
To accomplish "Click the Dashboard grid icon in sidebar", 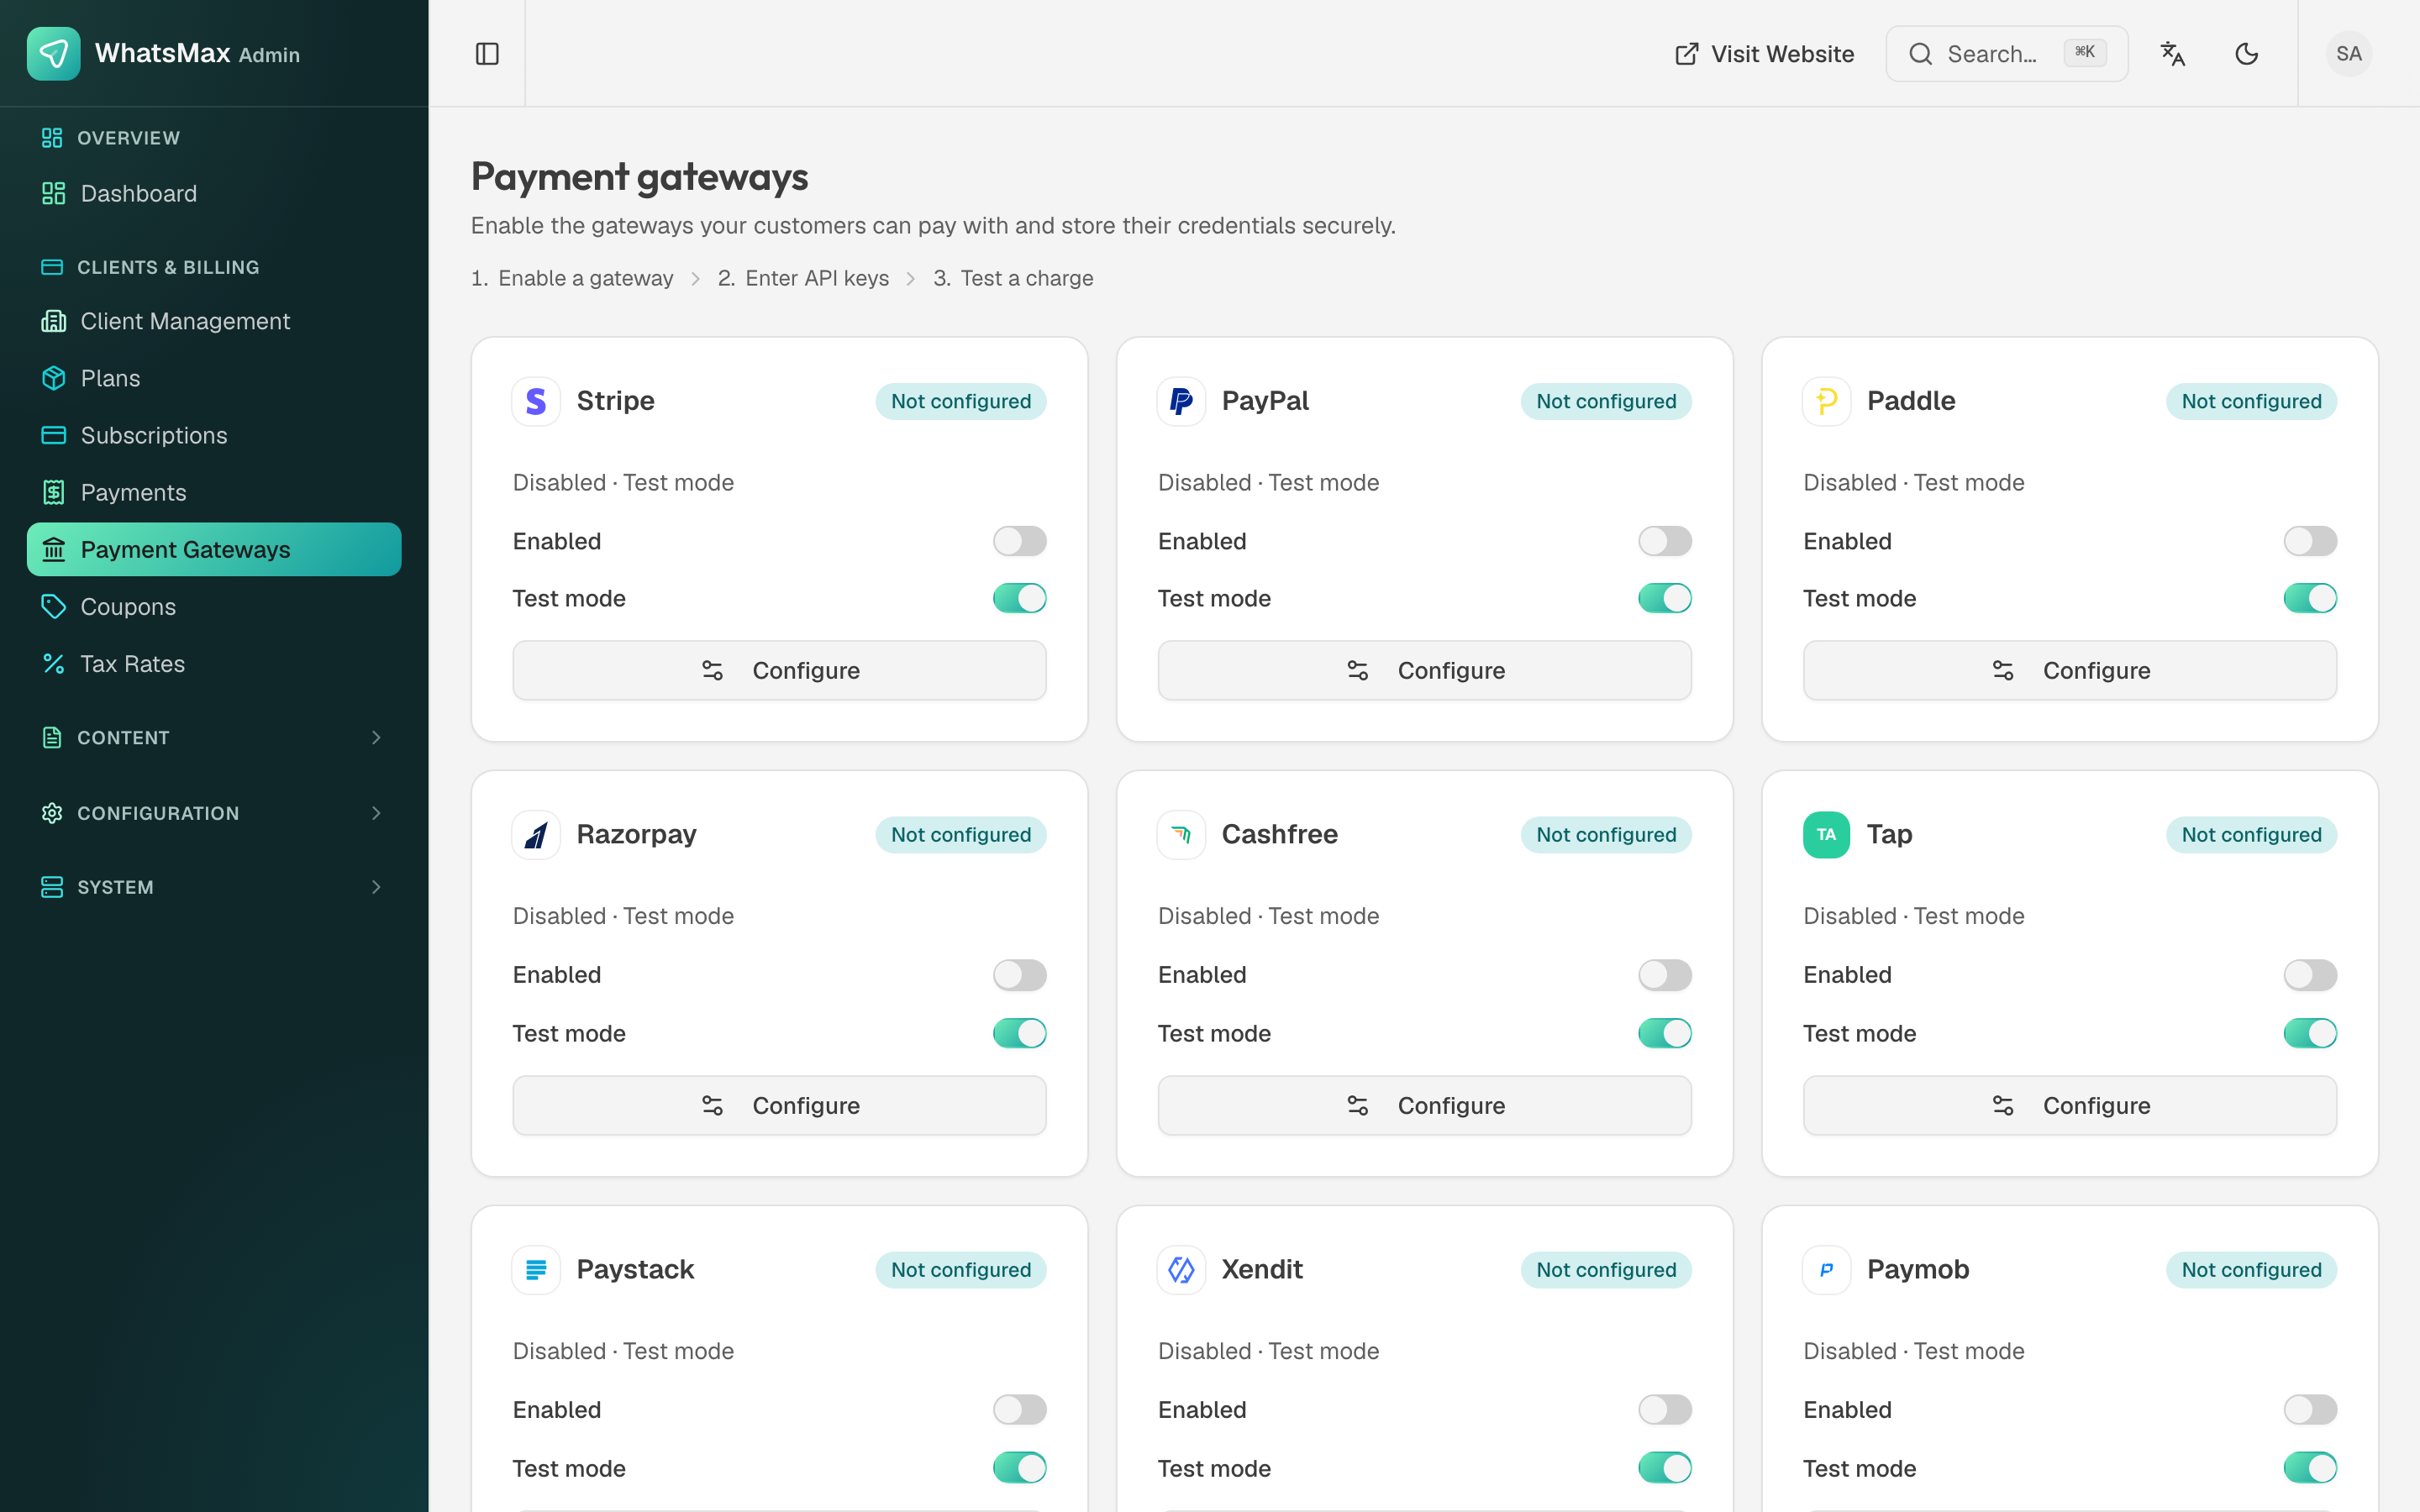I will coord(54,193).
